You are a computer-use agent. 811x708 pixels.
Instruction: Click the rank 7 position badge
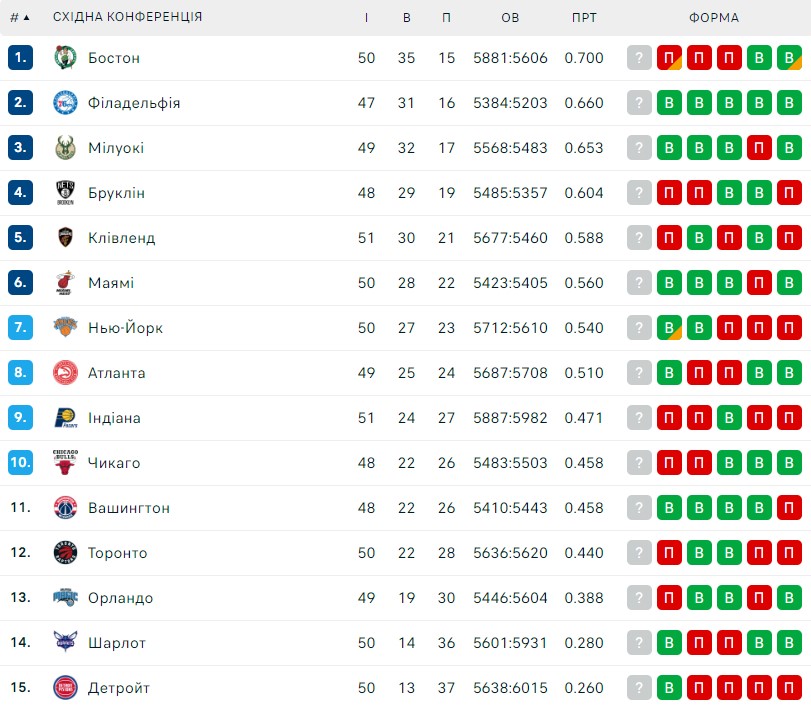coord(20,327)
